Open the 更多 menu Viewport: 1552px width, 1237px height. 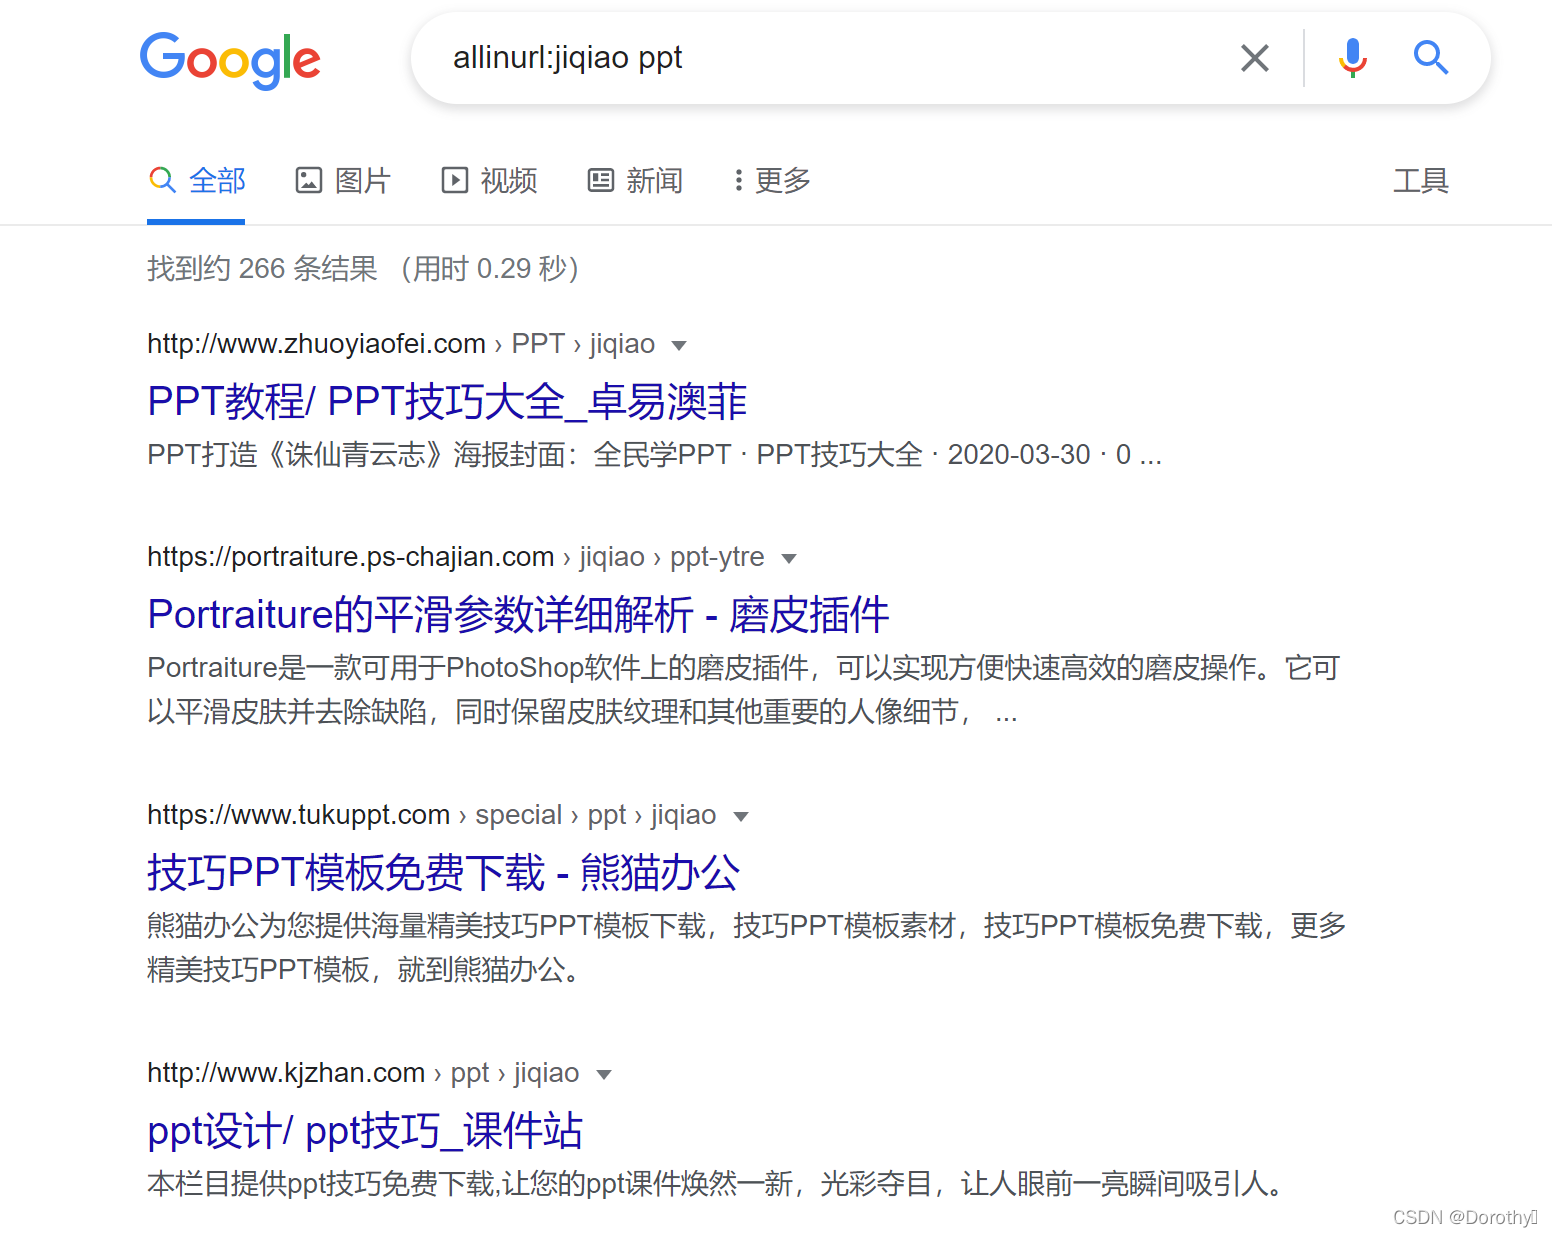tap(771, 180)
